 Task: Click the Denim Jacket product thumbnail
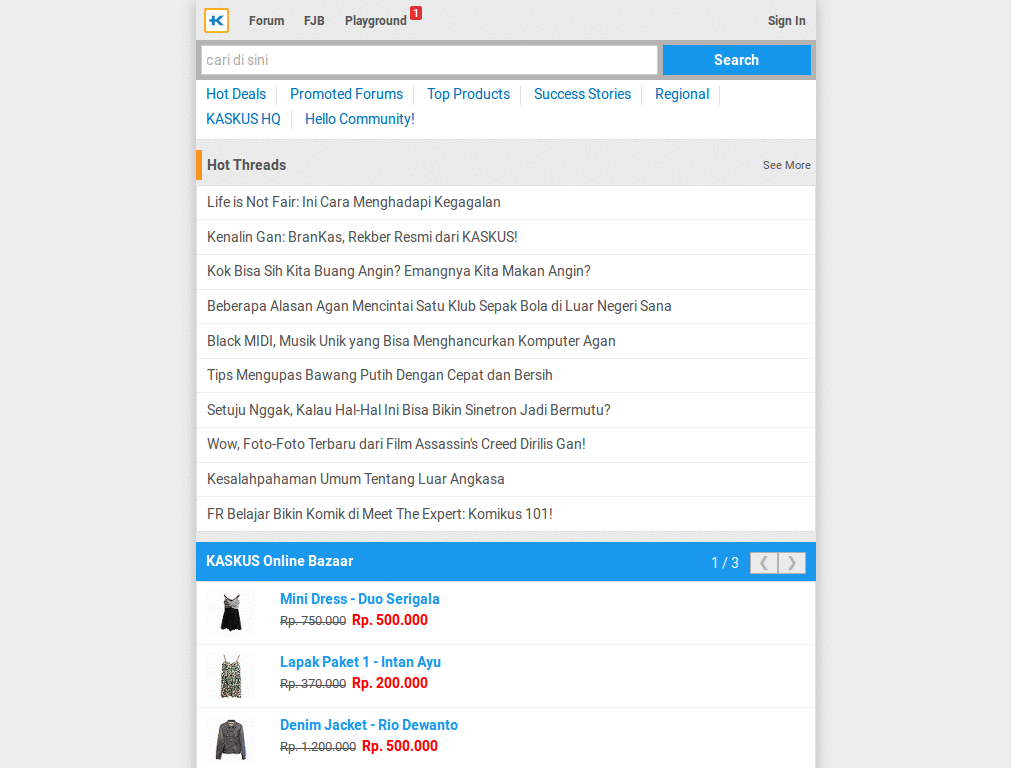pos(231,739)
